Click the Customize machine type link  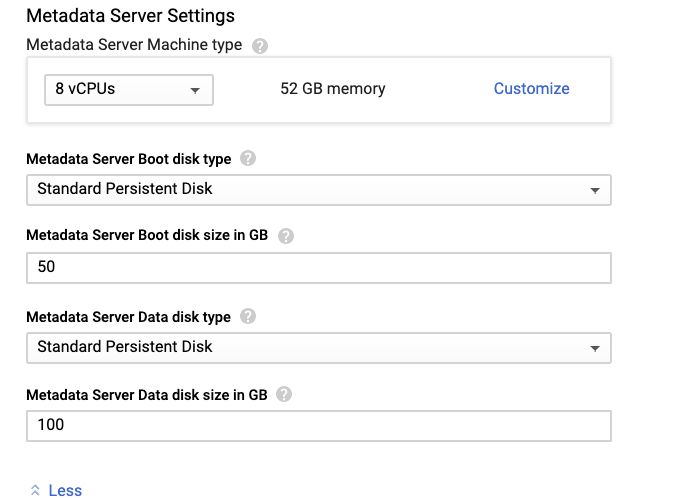pyautogui.click(x=531, y=89)
